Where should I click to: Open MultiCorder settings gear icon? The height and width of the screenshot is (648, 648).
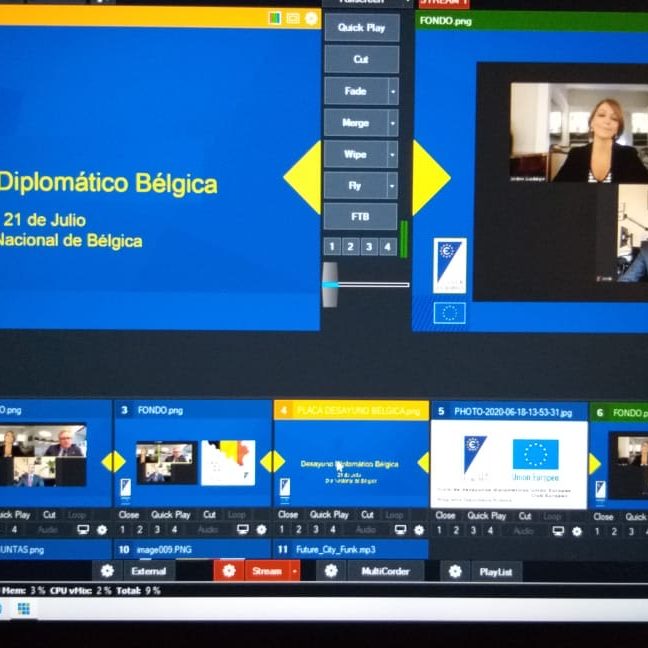(331, 571)
